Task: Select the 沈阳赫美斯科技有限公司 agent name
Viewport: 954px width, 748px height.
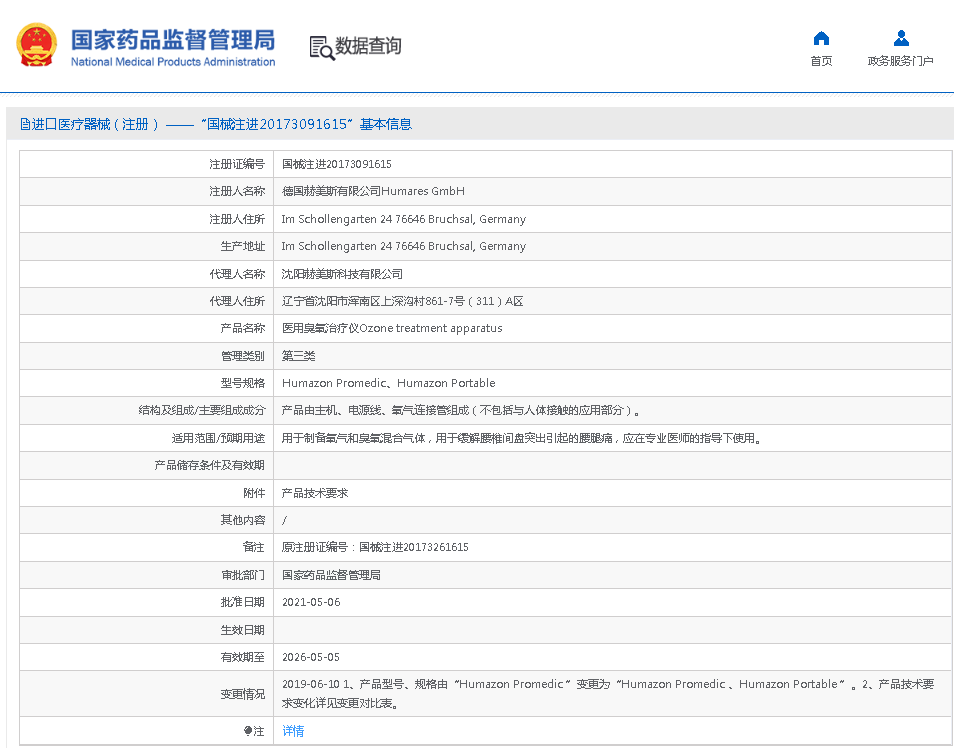Action: point(342,274)
